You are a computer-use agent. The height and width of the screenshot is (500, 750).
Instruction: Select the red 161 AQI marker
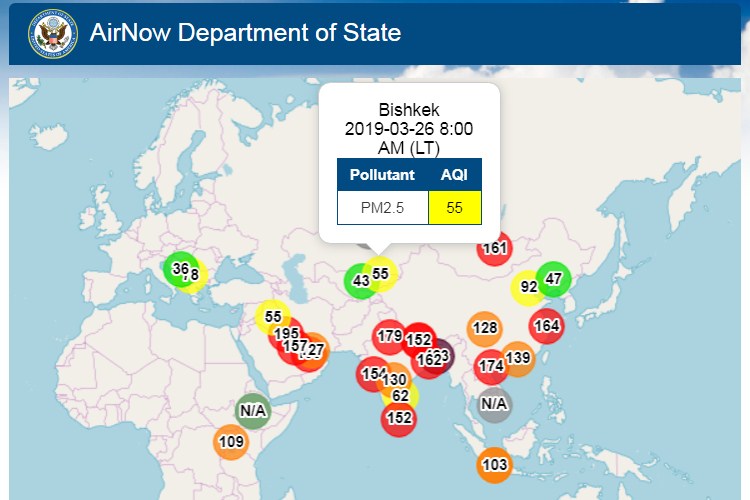click(495, 248)
